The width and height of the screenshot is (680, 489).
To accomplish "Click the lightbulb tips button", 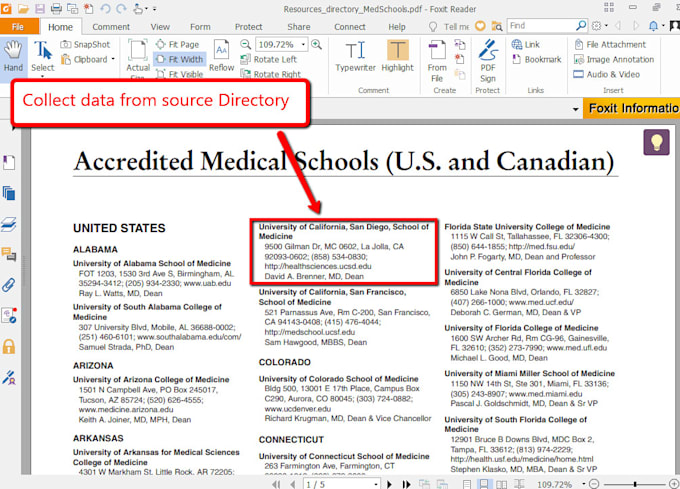I will pyautogui.click(x=656, y=142).
